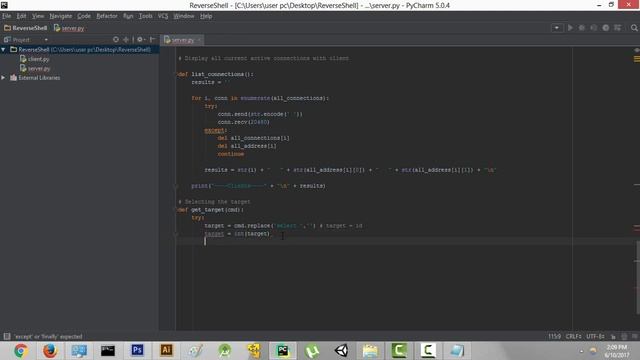Open Chrome from the taskbar
Image resolution: width=640 pixels, height=360 pixels.
click(21, 351)
